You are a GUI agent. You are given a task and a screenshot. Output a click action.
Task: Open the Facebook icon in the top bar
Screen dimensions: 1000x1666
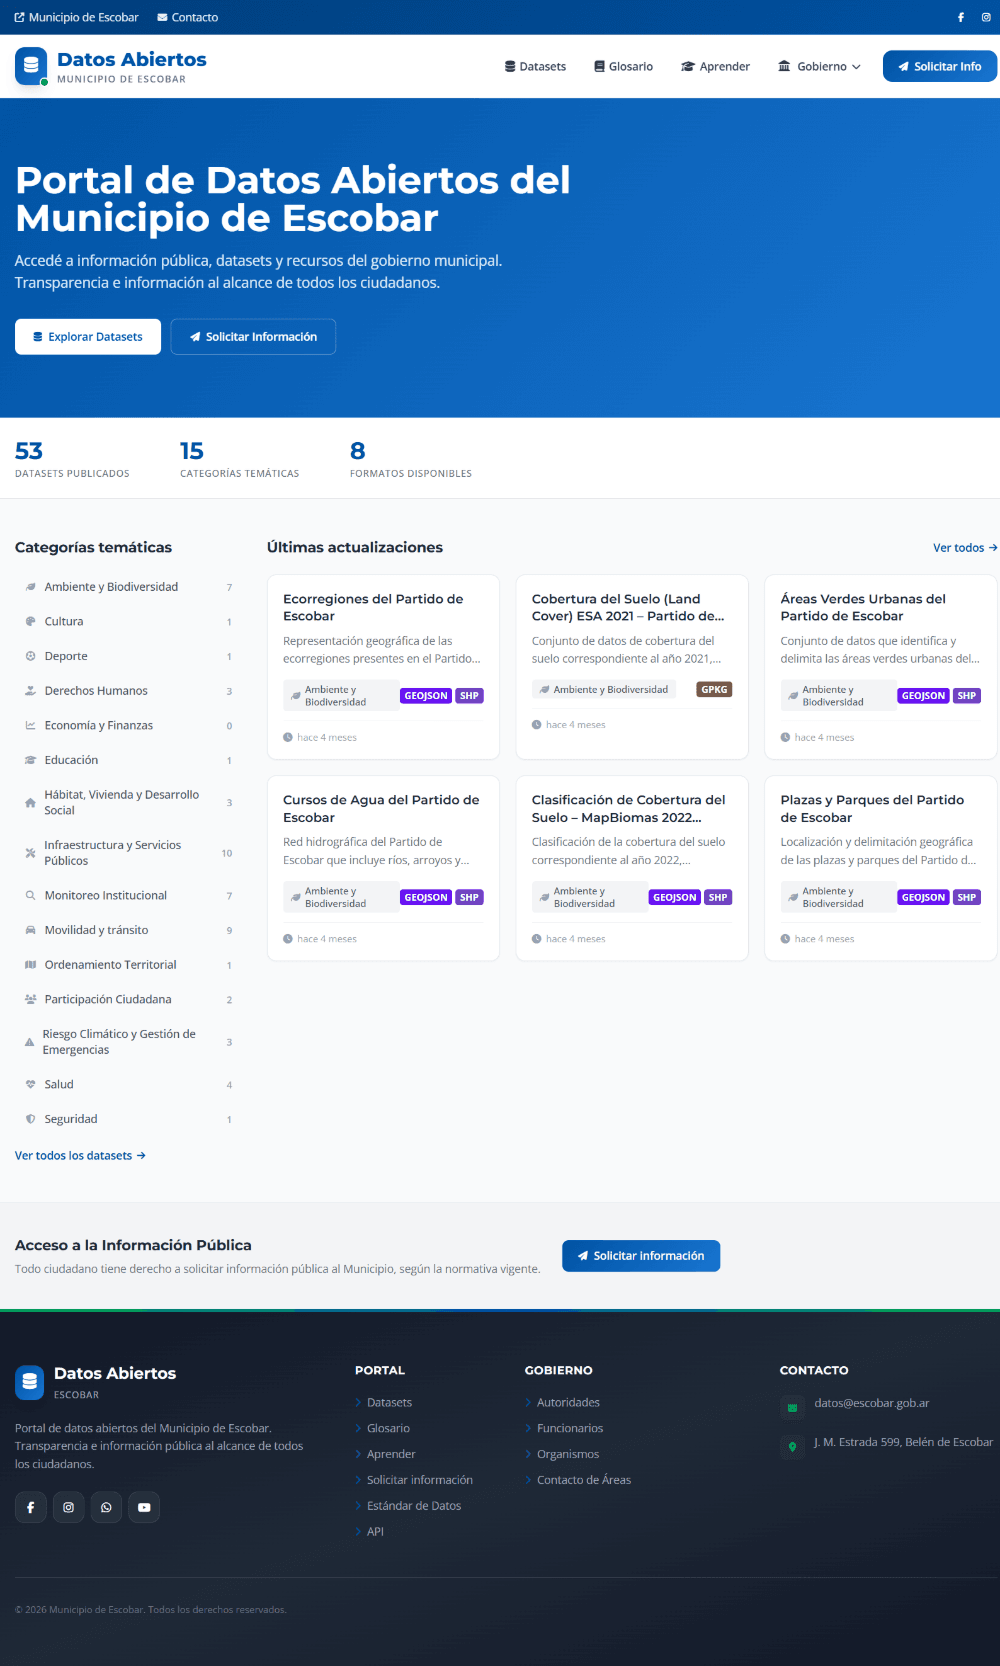961,17
